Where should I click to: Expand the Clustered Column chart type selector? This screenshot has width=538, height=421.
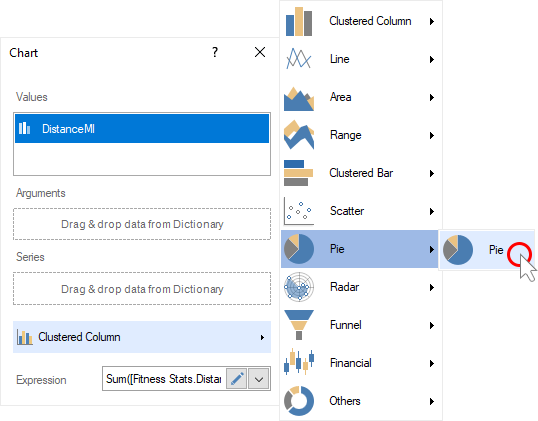pos(142,337)
